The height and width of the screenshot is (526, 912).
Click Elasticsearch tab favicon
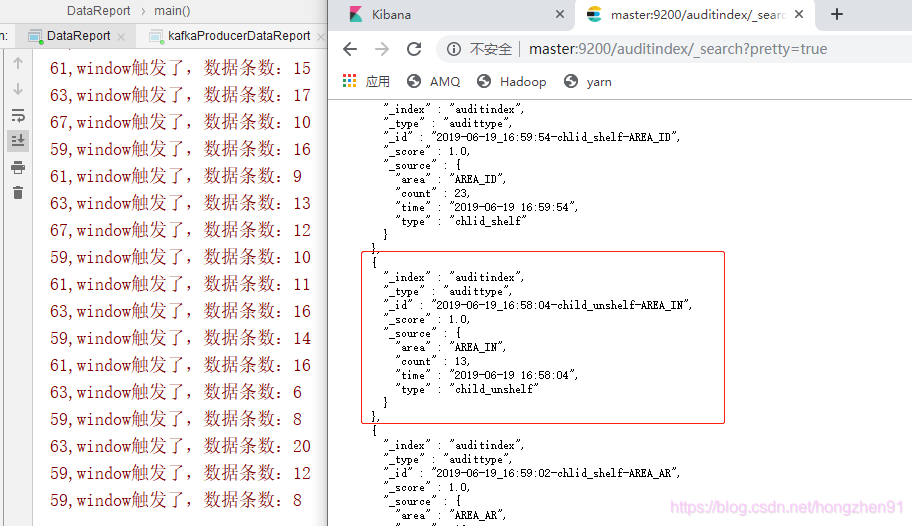click(x=594, y=15)
